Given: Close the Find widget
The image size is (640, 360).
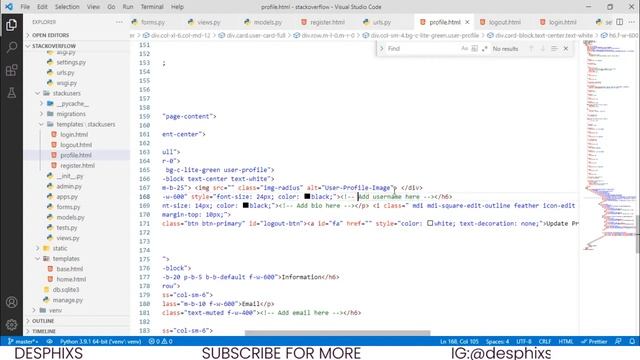Looking at the screenshot, I should [x=566, y=49].
